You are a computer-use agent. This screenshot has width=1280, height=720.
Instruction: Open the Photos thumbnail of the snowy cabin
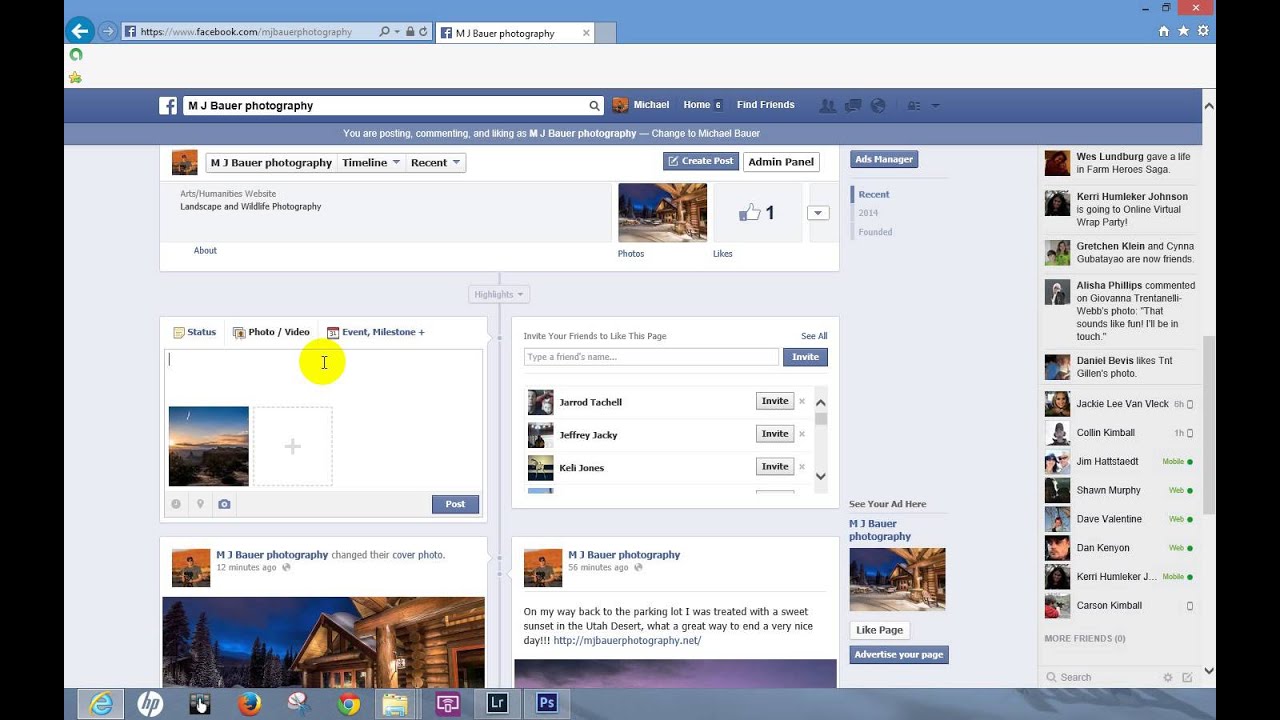662,212
